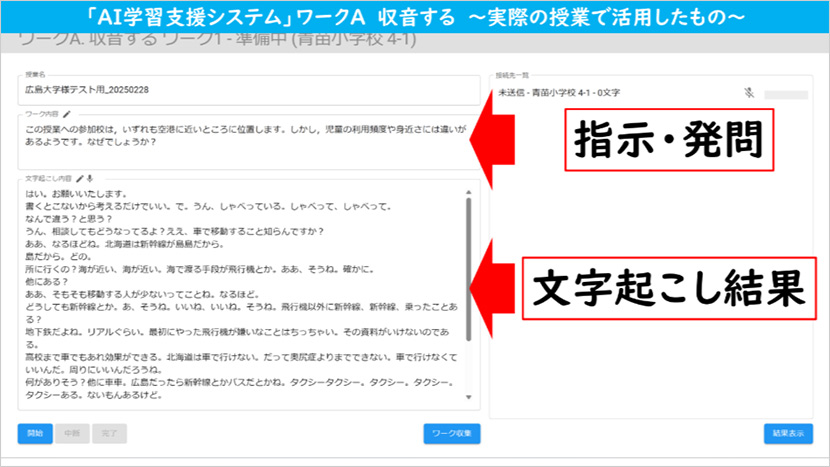Screen dimensions: 830x467
Task: Click the ワーク収集 button
Action: [x=452, y=433]
